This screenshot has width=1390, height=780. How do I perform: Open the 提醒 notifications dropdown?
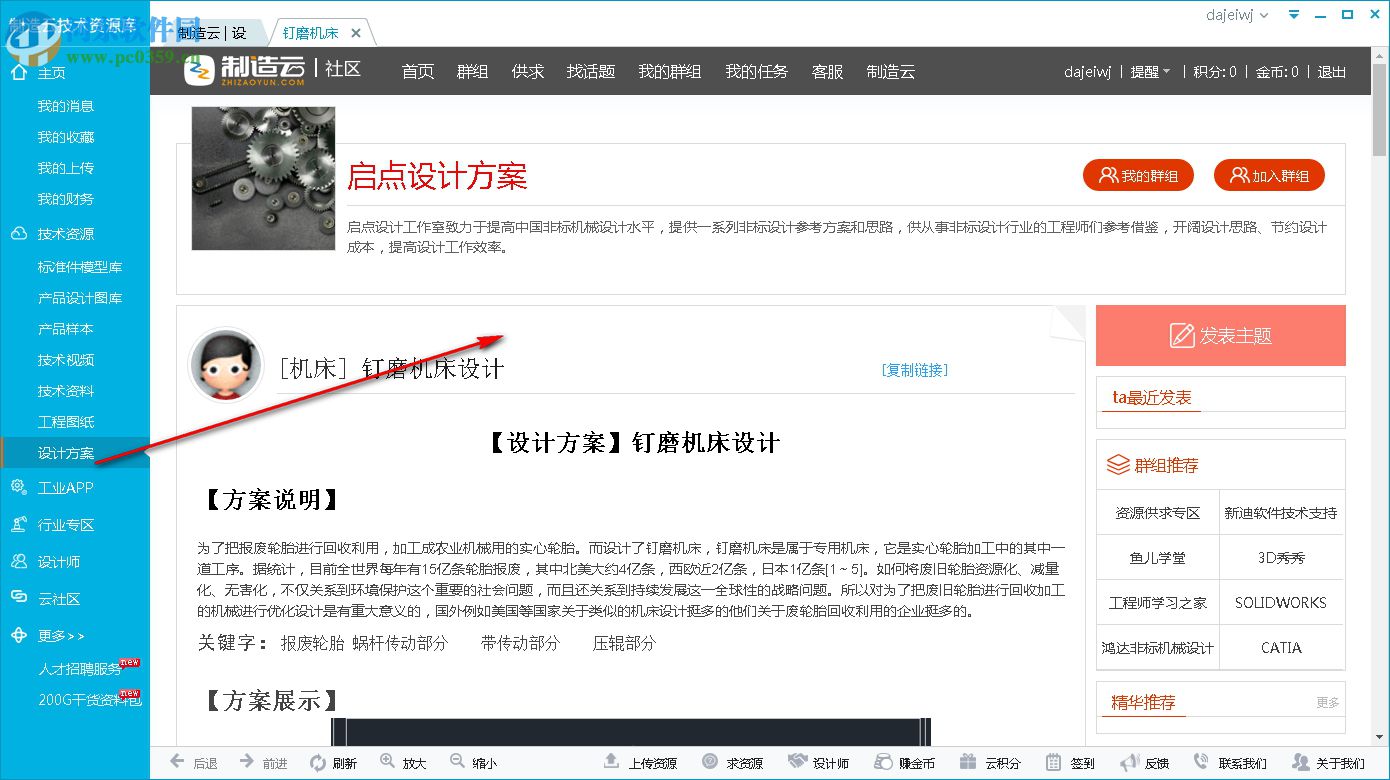tap(1147, 71)
